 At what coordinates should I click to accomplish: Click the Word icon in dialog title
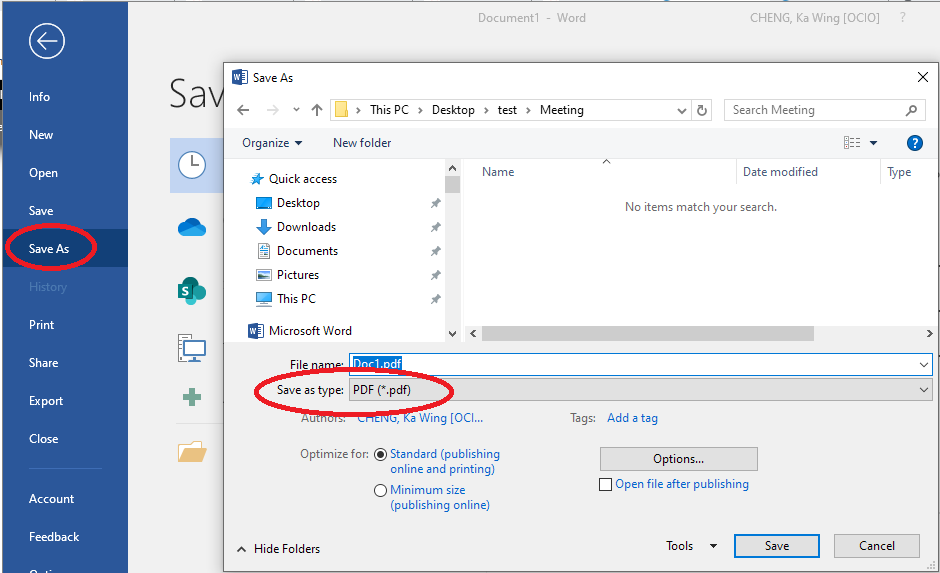tap(240, 77)
